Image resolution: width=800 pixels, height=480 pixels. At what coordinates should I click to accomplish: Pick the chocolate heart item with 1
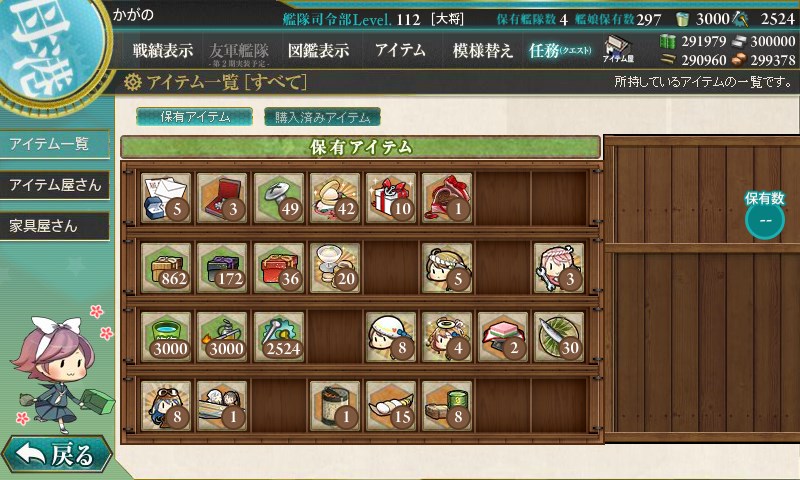click(447, 198)
